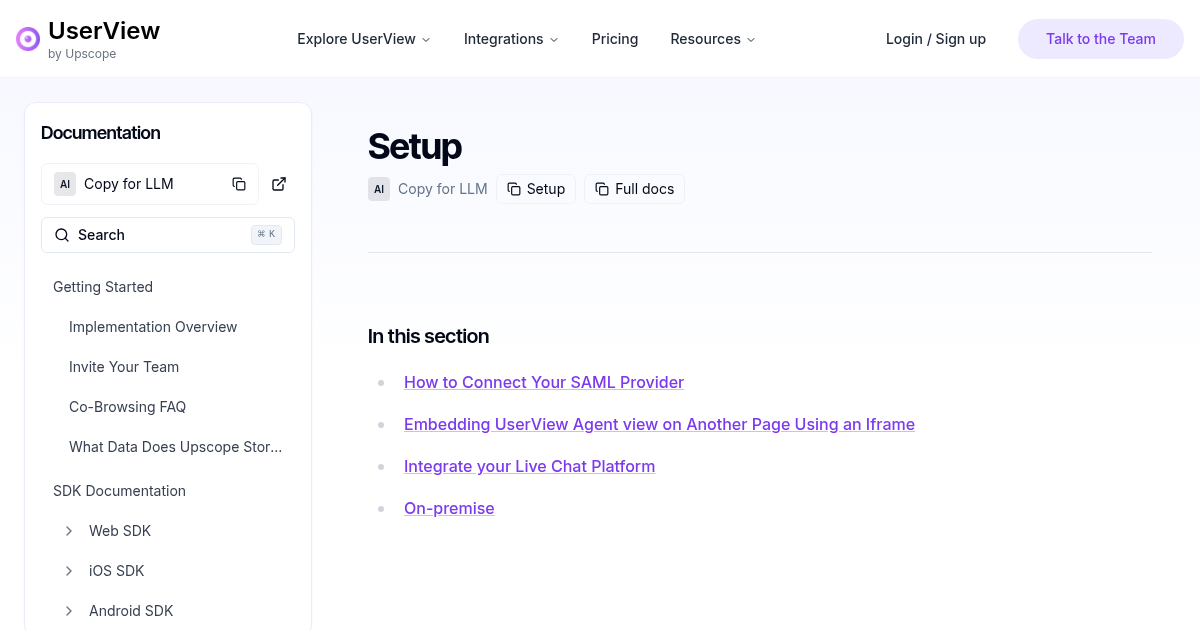Open How to Connect Your SAML Provider
This screenshot has width=1200, height=630.
coord(544,382)
